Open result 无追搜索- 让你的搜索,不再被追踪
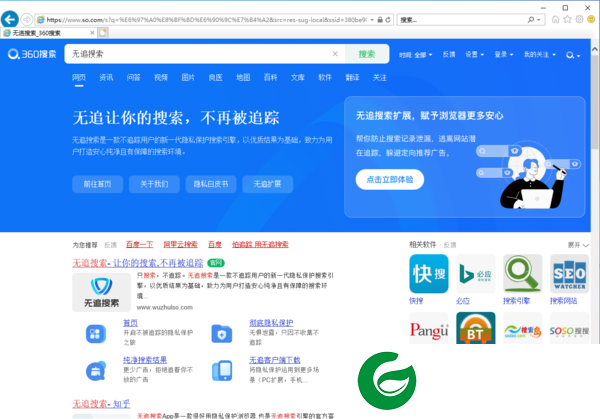Screen dimensions: 600x419 point(138,263)
